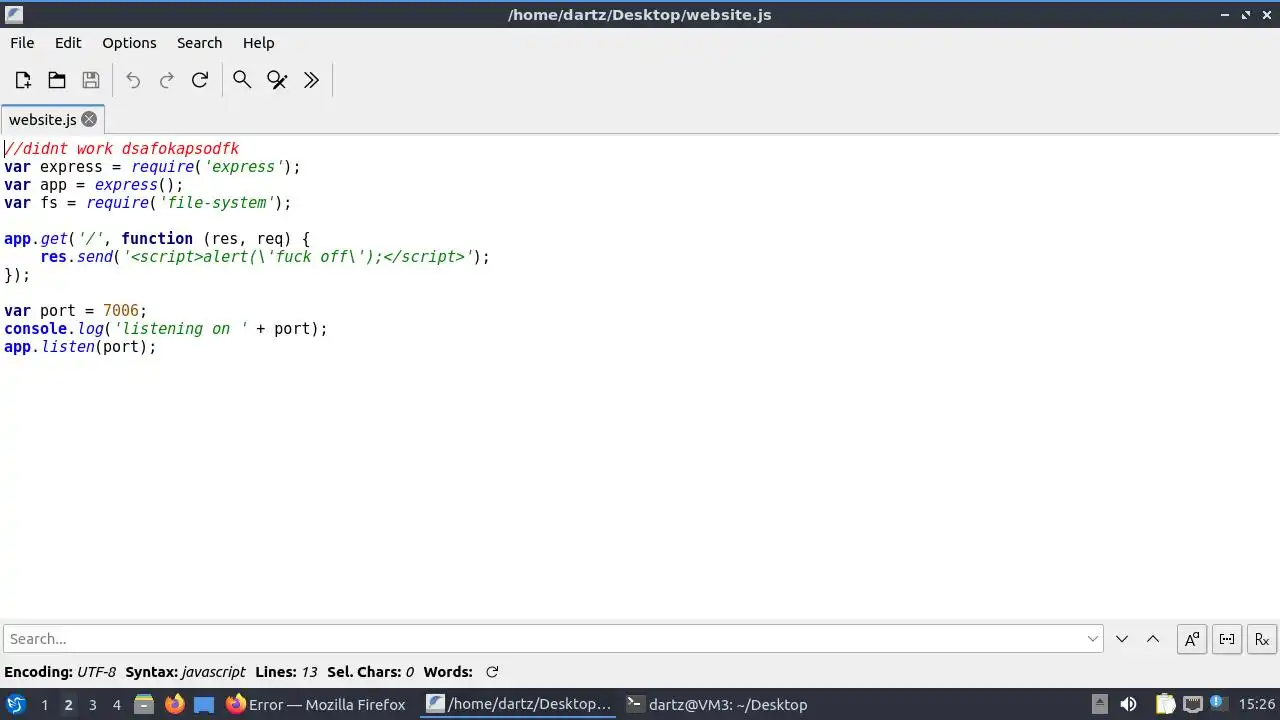Open find and replace tool icon
Screen dimensions: 1280x720
click(x=277, y=80)
